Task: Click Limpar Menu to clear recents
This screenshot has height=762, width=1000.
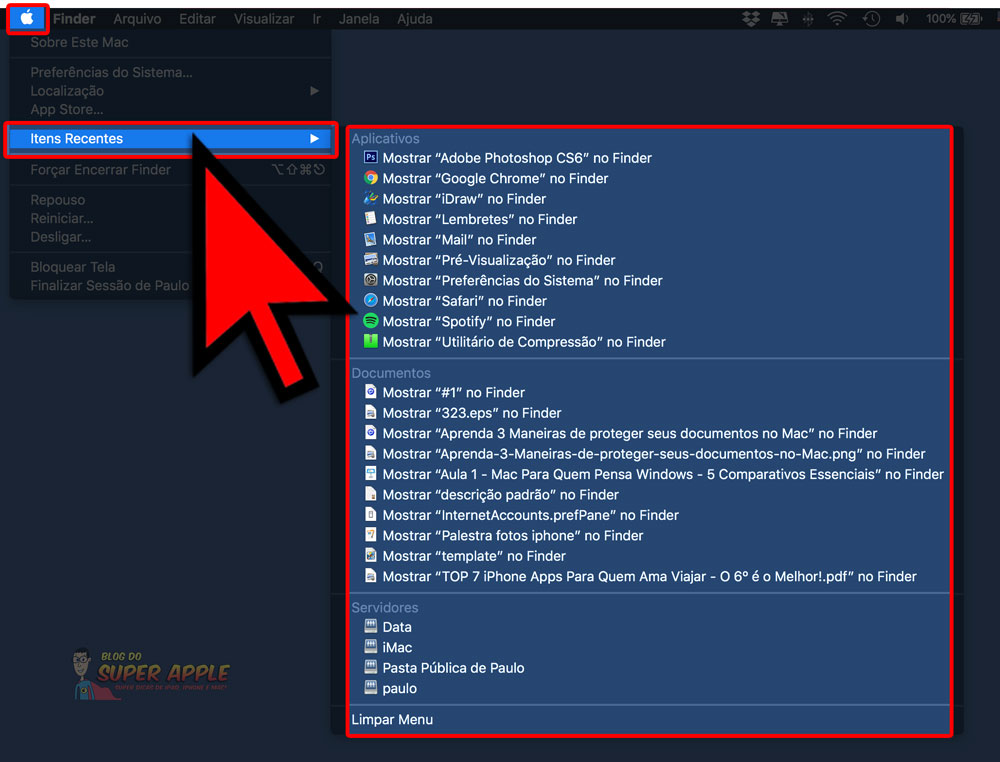Action: pyautogui.click(x=392, y=719)
